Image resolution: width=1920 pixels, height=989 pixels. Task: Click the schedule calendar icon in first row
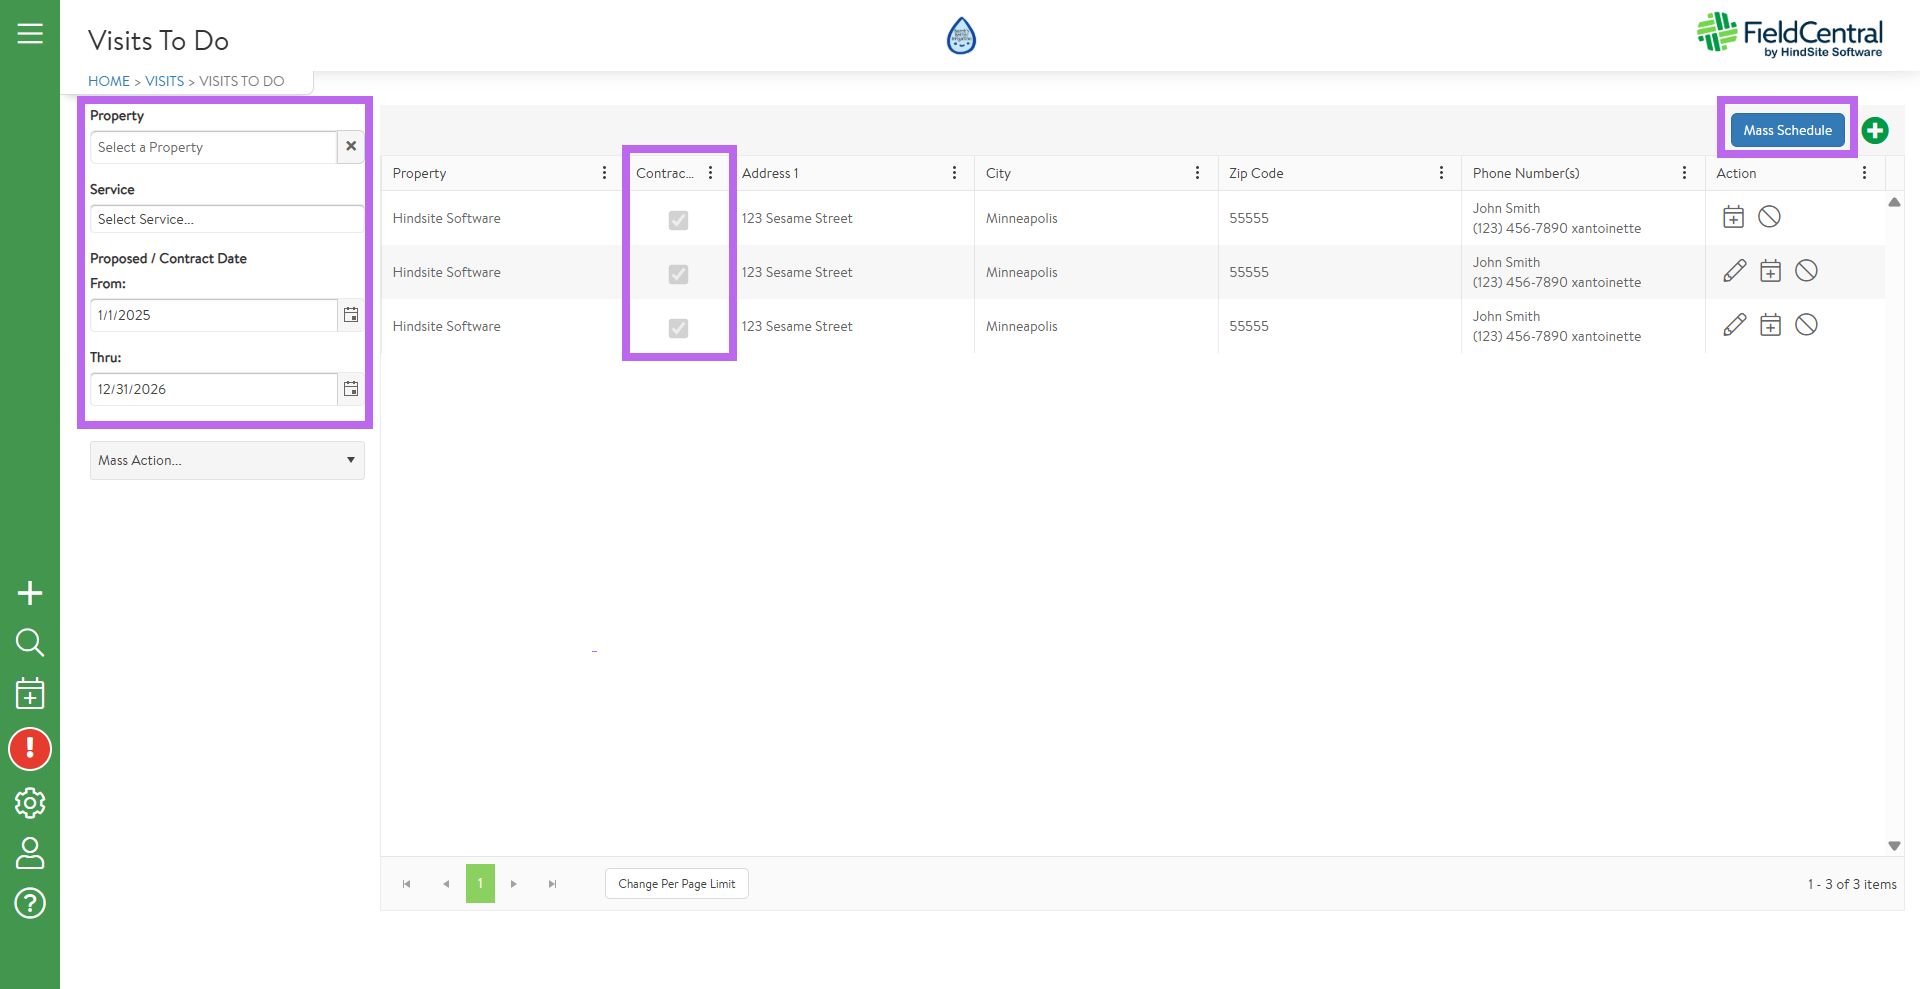(x=1733, y=217)
